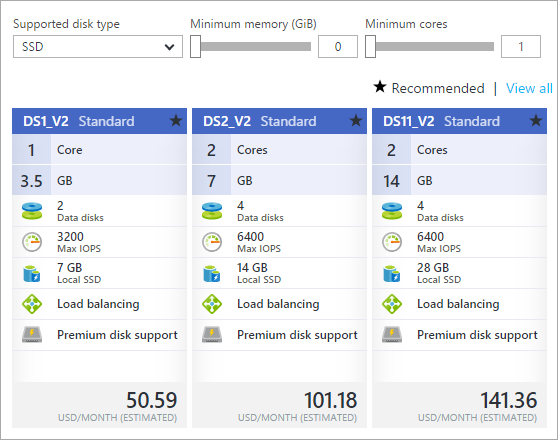Click the Minimum memory value field

point(338,46)
